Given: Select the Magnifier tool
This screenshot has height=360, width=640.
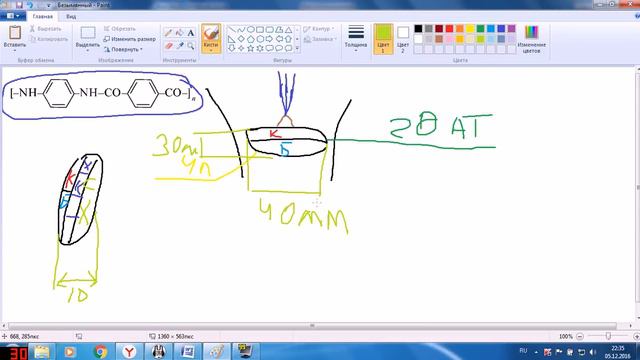Looking at the screenshot, I should [x=191, y=46].
